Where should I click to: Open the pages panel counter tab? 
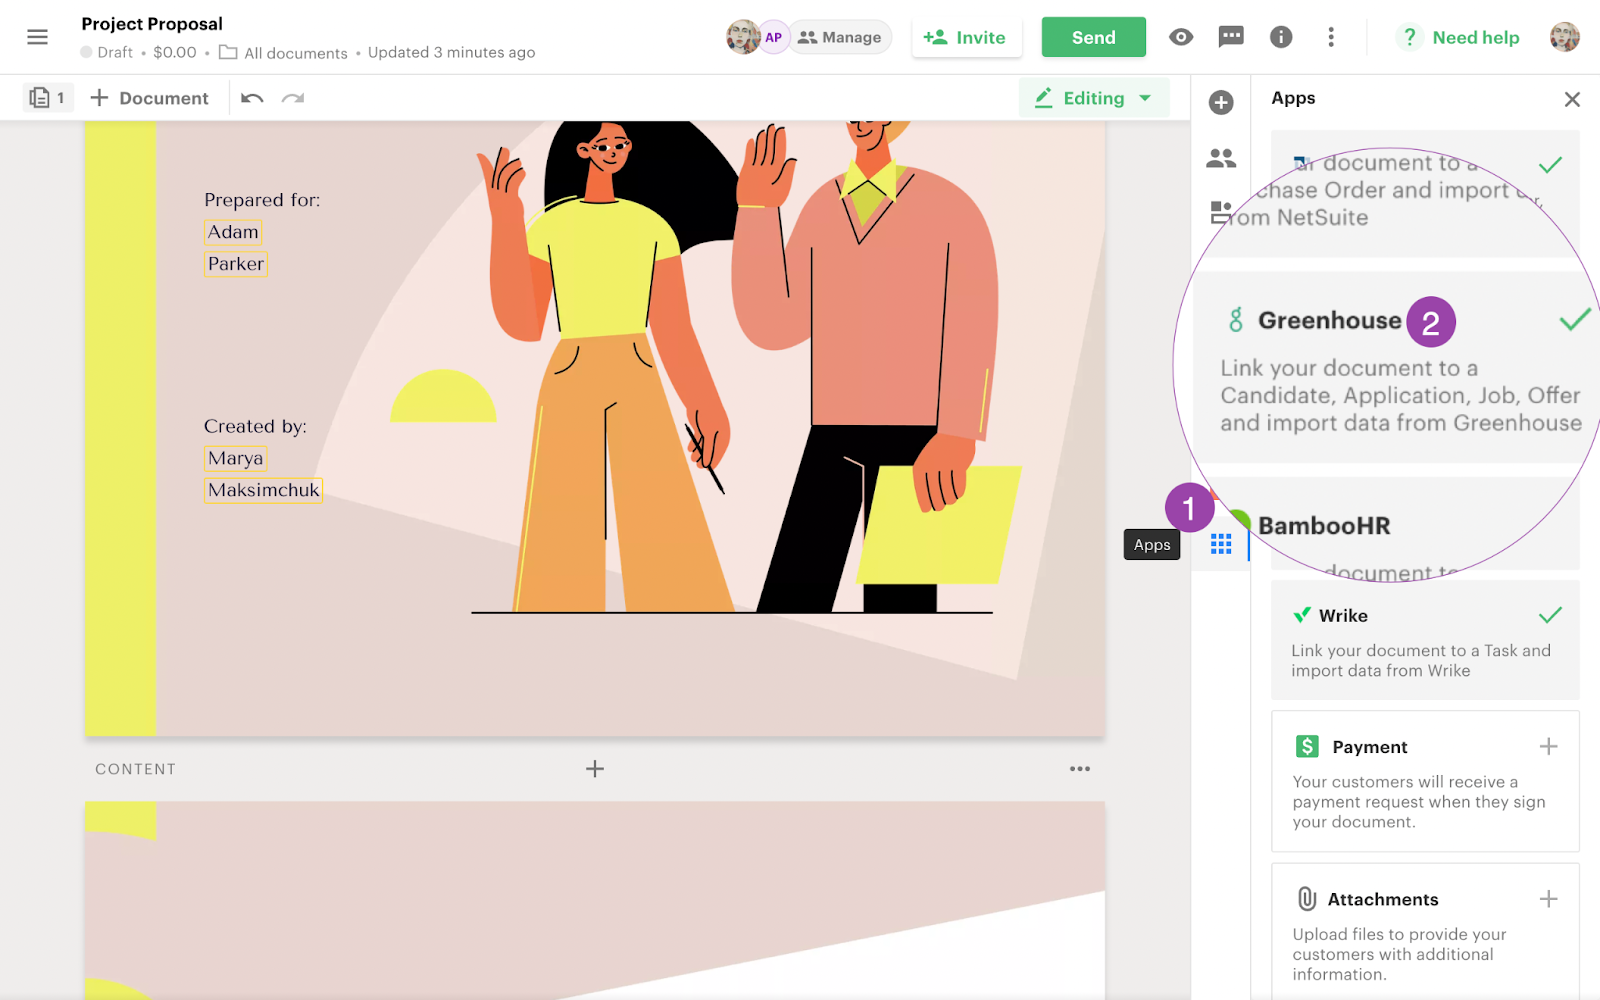click(48, 98)
